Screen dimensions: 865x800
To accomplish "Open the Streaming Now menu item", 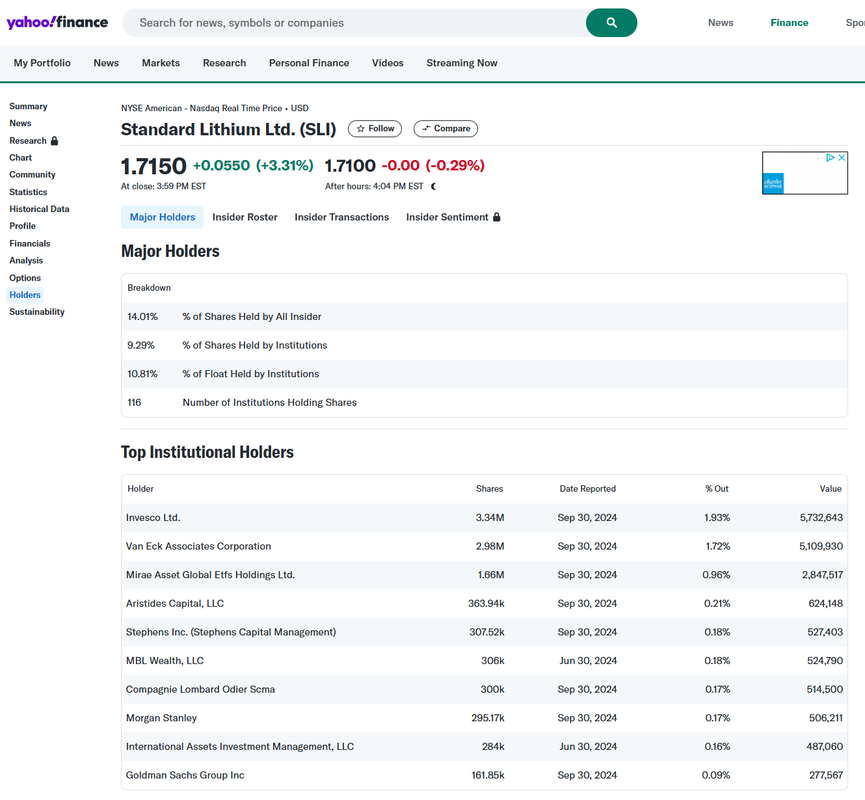I will pos(462,63).
